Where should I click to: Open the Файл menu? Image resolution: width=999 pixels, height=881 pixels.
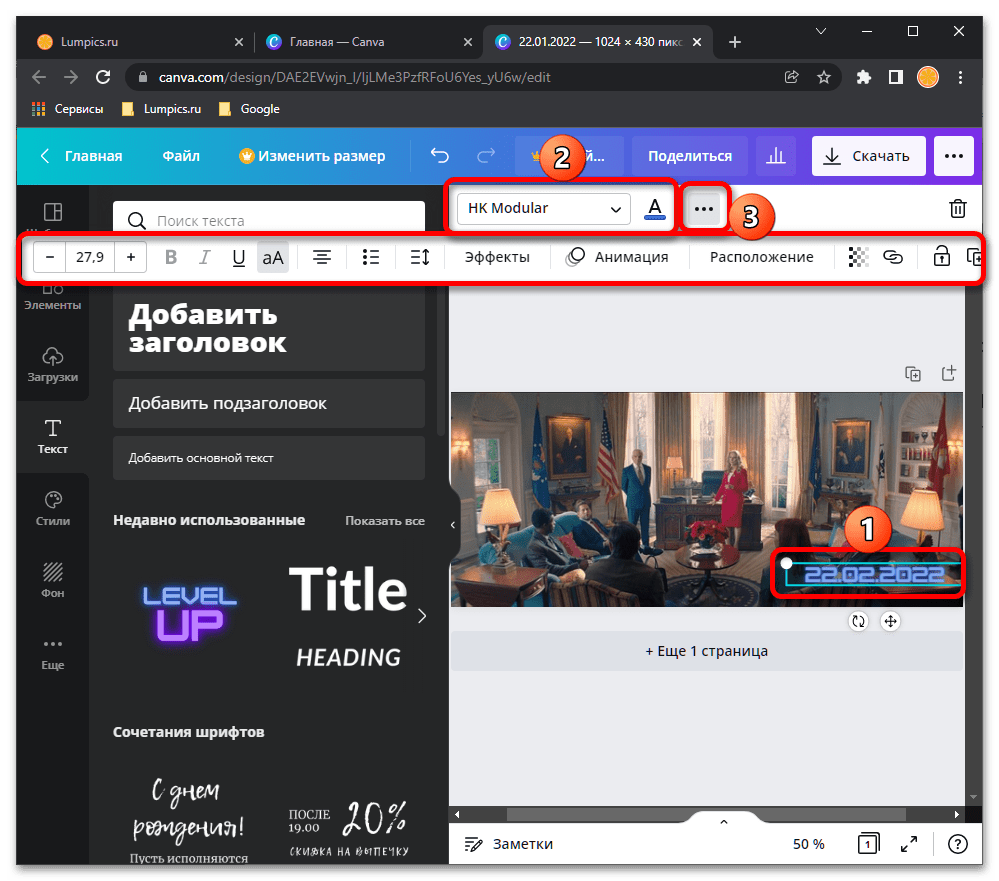[181, 156]
